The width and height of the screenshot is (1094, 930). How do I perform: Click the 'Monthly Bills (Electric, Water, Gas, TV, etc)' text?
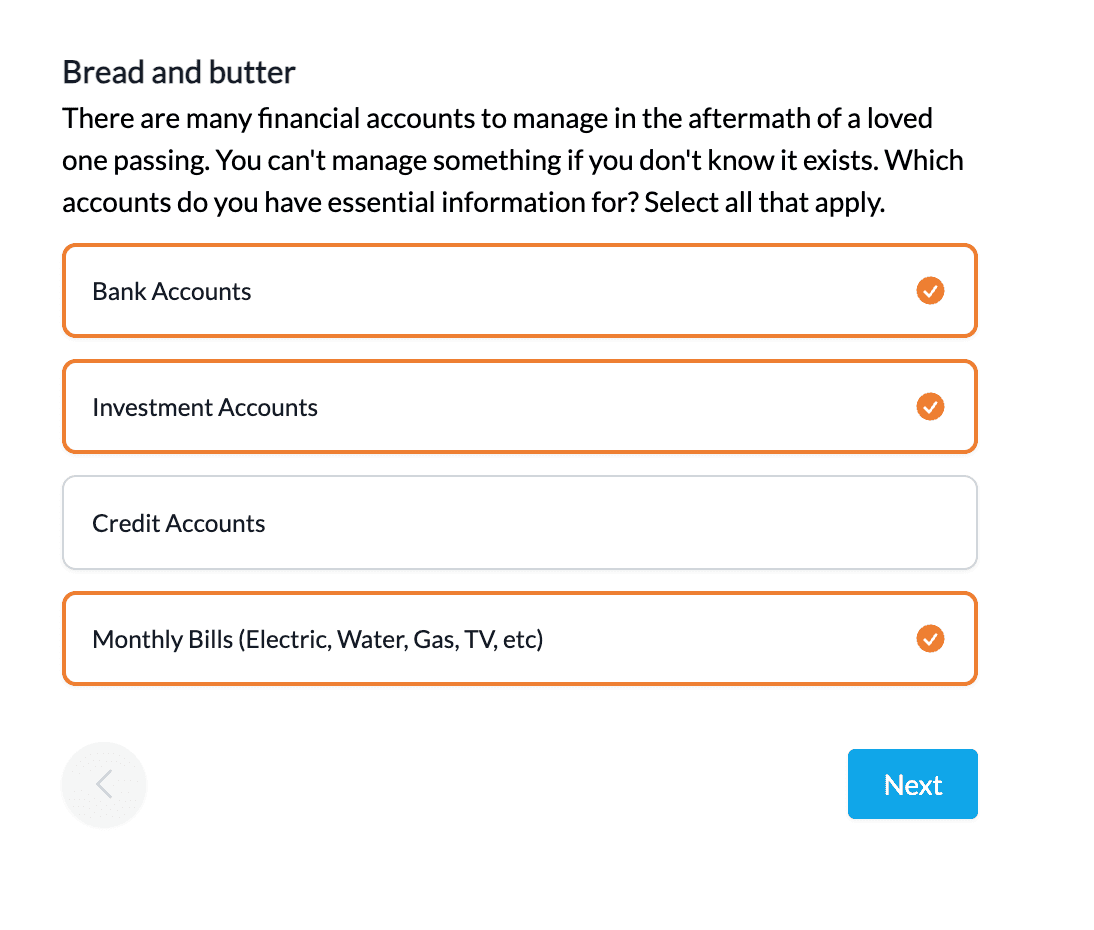pyautogui.click(x=317, y=640)
